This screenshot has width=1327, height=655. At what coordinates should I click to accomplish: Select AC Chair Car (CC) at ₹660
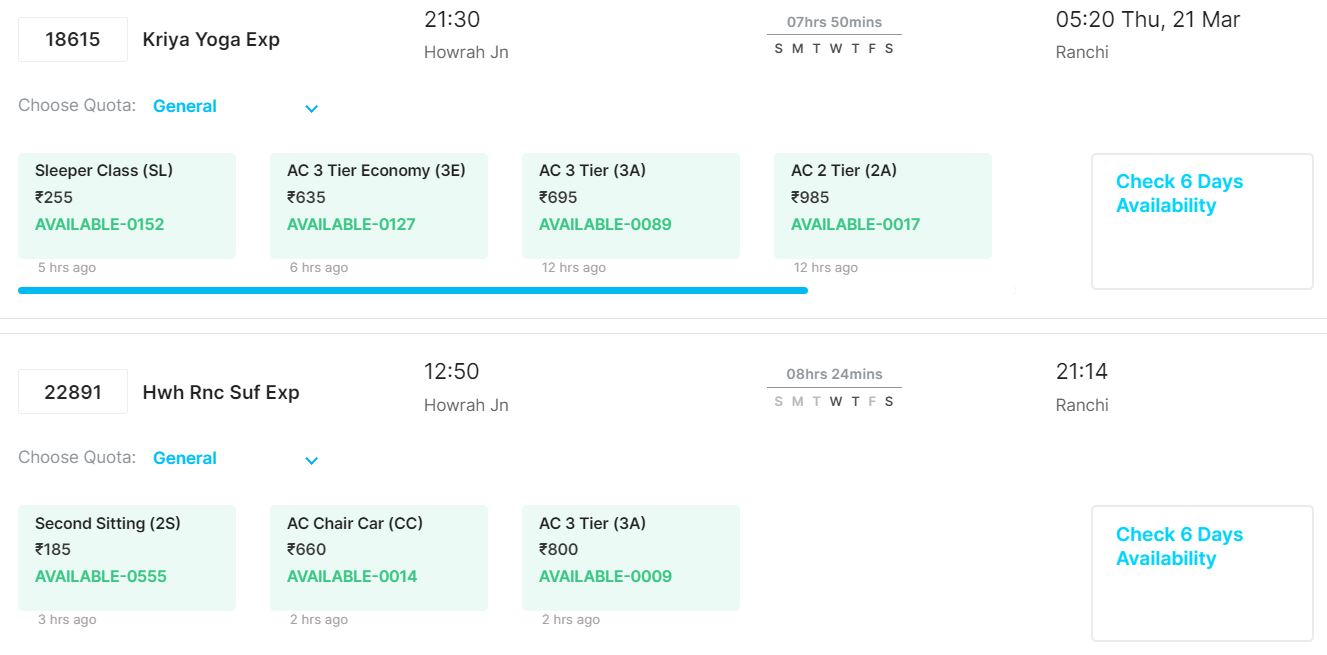pyautogui.click(x=379, y=558)
